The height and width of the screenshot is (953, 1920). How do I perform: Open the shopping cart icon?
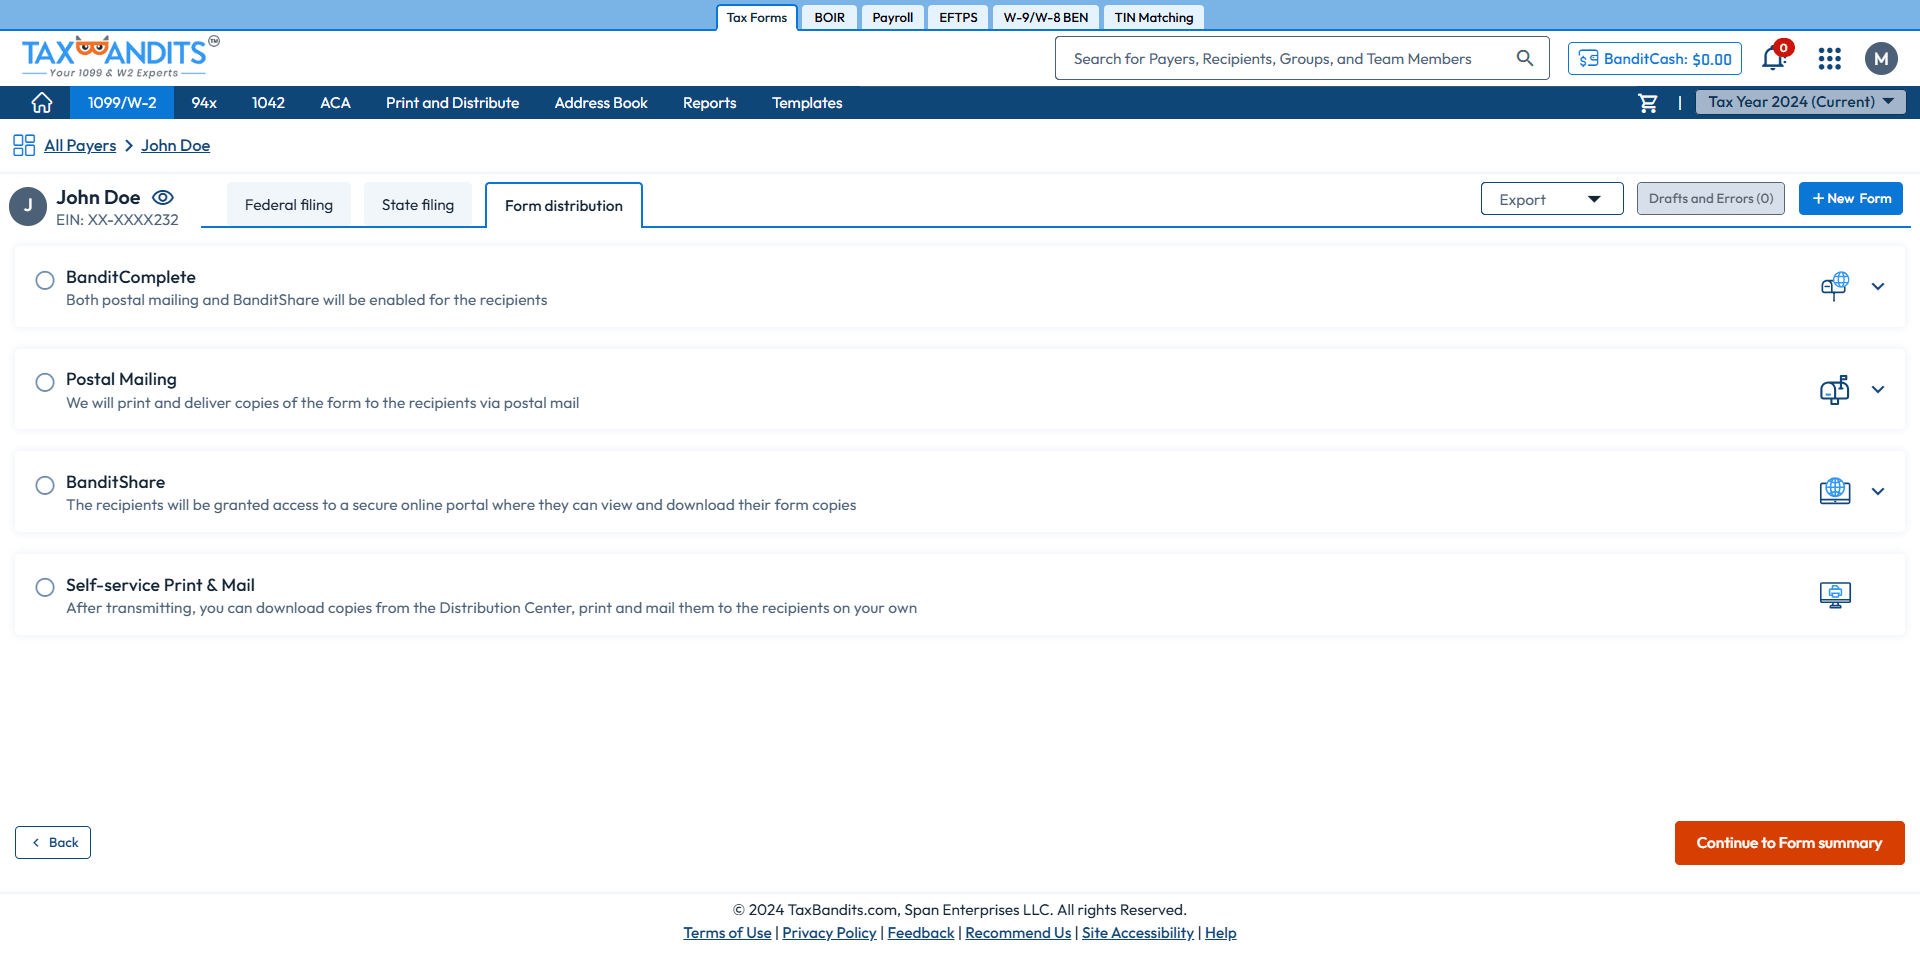(x=1648, y=103)
